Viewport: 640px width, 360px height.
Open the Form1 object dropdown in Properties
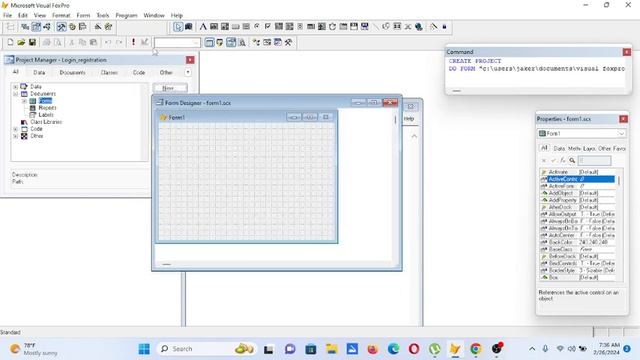(x=621, y=133)
